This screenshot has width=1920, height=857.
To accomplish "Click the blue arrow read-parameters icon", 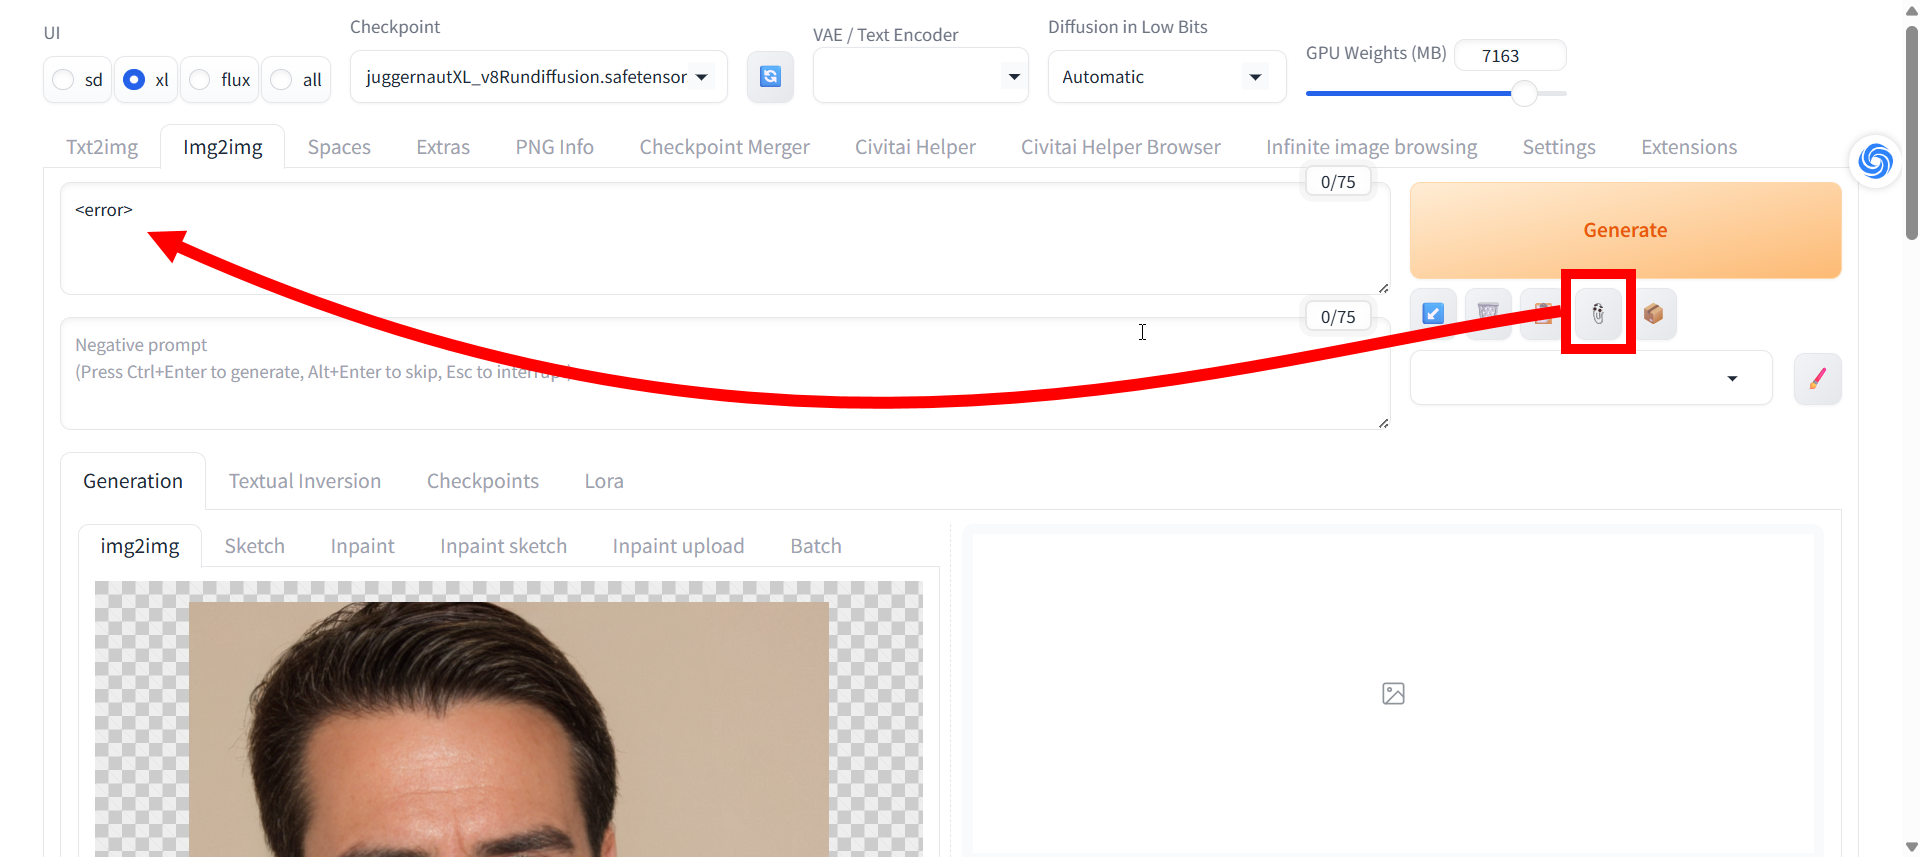I will point(1433,314).
